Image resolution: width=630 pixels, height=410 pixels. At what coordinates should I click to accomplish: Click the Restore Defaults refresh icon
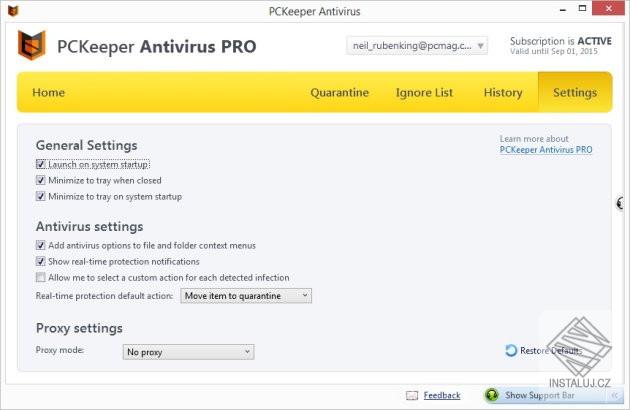click(511, 351)
